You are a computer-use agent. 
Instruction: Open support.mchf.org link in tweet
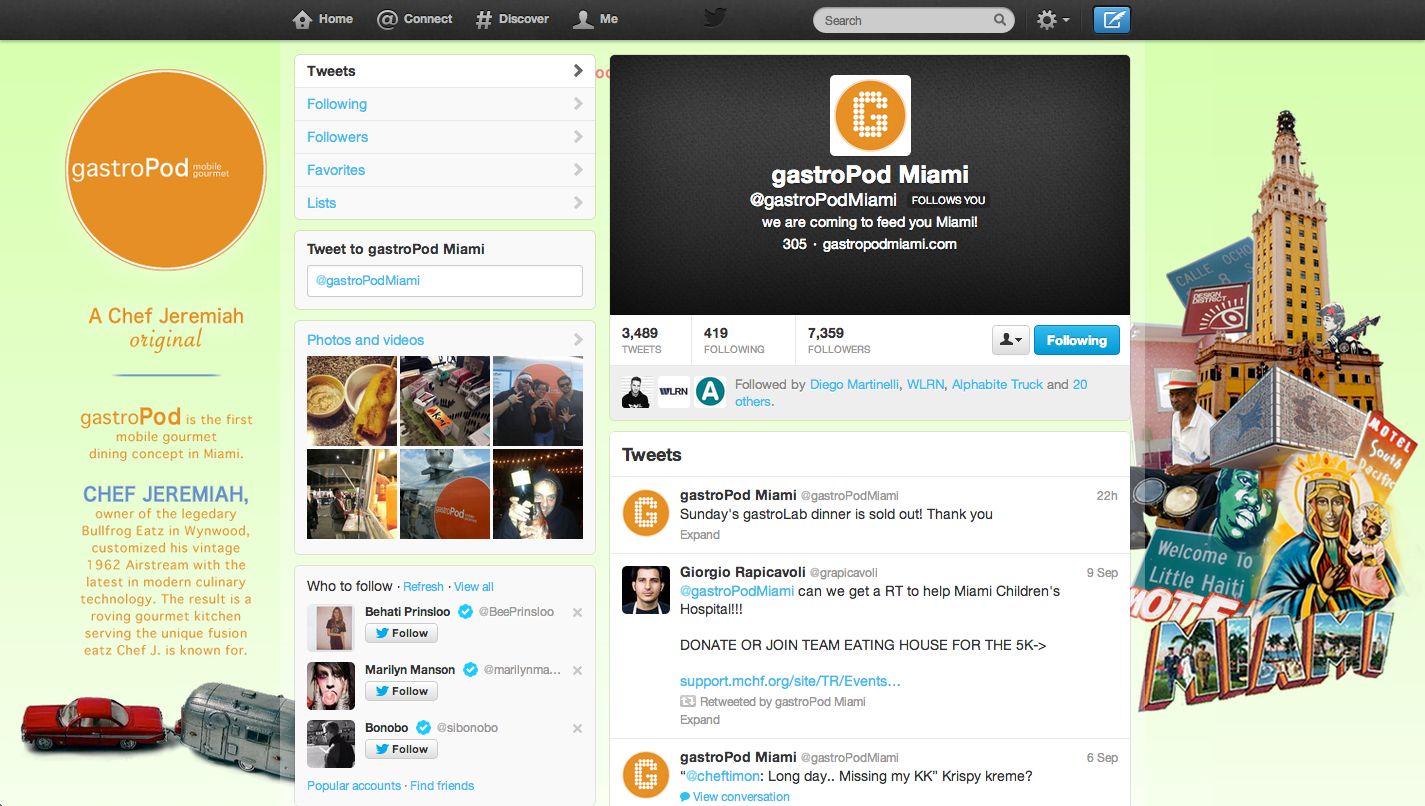(x=790, y=681)
